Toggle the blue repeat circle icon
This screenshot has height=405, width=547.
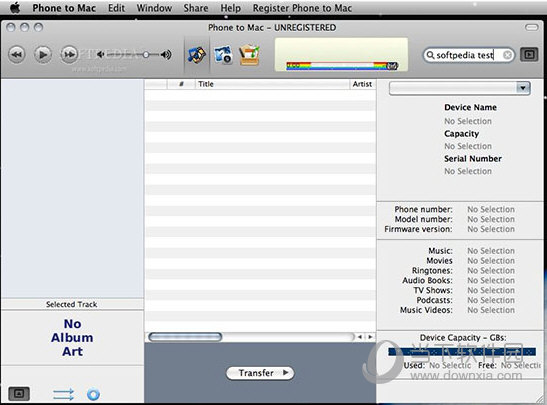(93, 395)
